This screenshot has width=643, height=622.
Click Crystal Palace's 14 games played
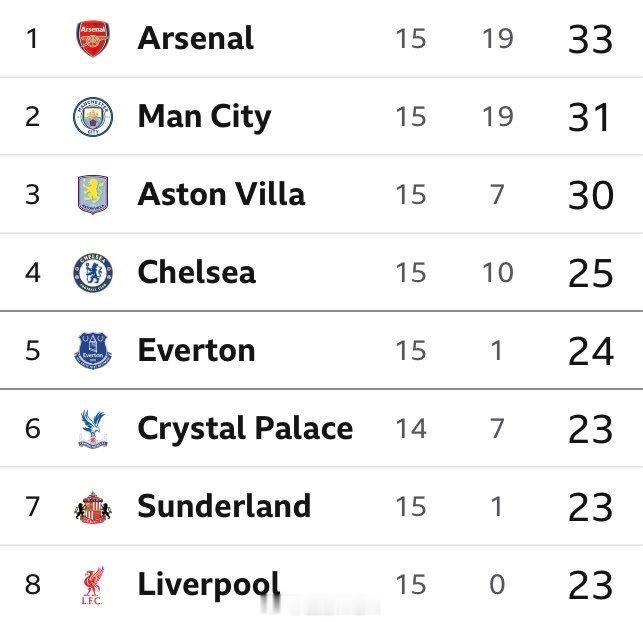coord(410,429)
